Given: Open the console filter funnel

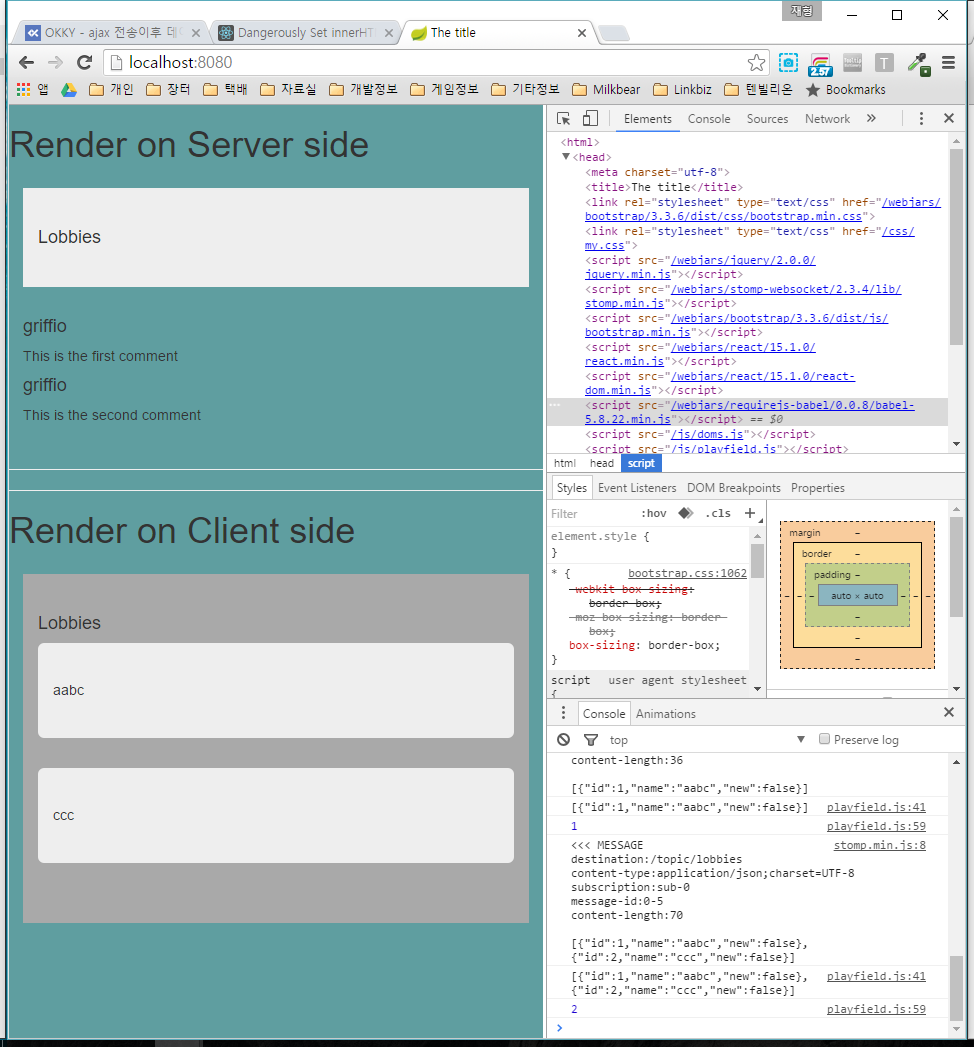Looking at the screenshot, I should click(x=591, y=740).
